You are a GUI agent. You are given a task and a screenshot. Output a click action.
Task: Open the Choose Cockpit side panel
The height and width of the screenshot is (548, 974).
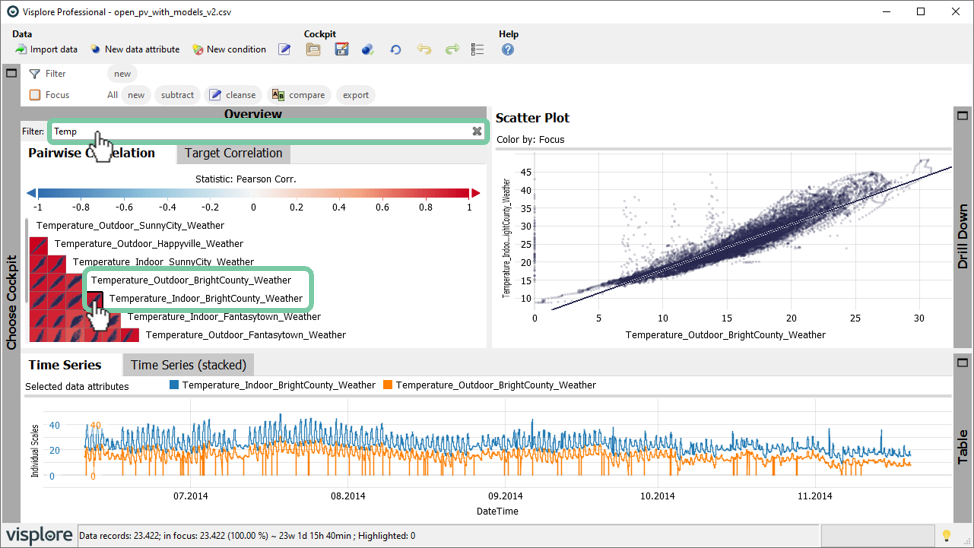click(x=11, y=303)
